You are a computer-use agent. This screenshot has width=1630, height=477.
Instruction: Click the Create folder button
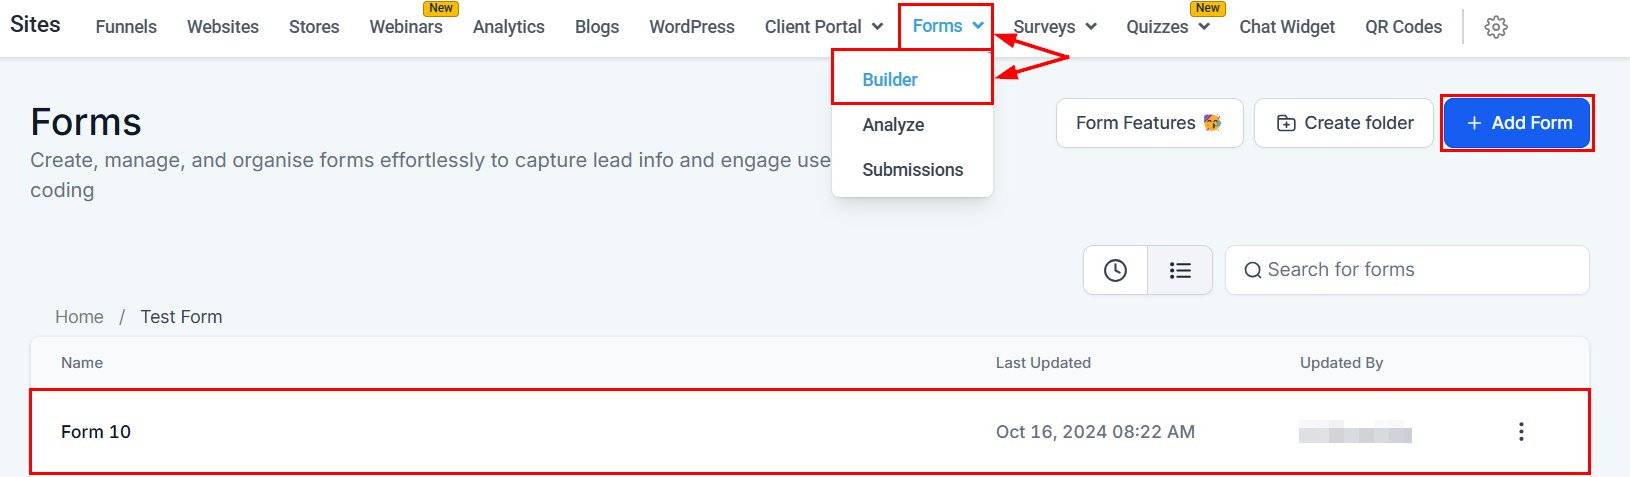pos(1344,123)
